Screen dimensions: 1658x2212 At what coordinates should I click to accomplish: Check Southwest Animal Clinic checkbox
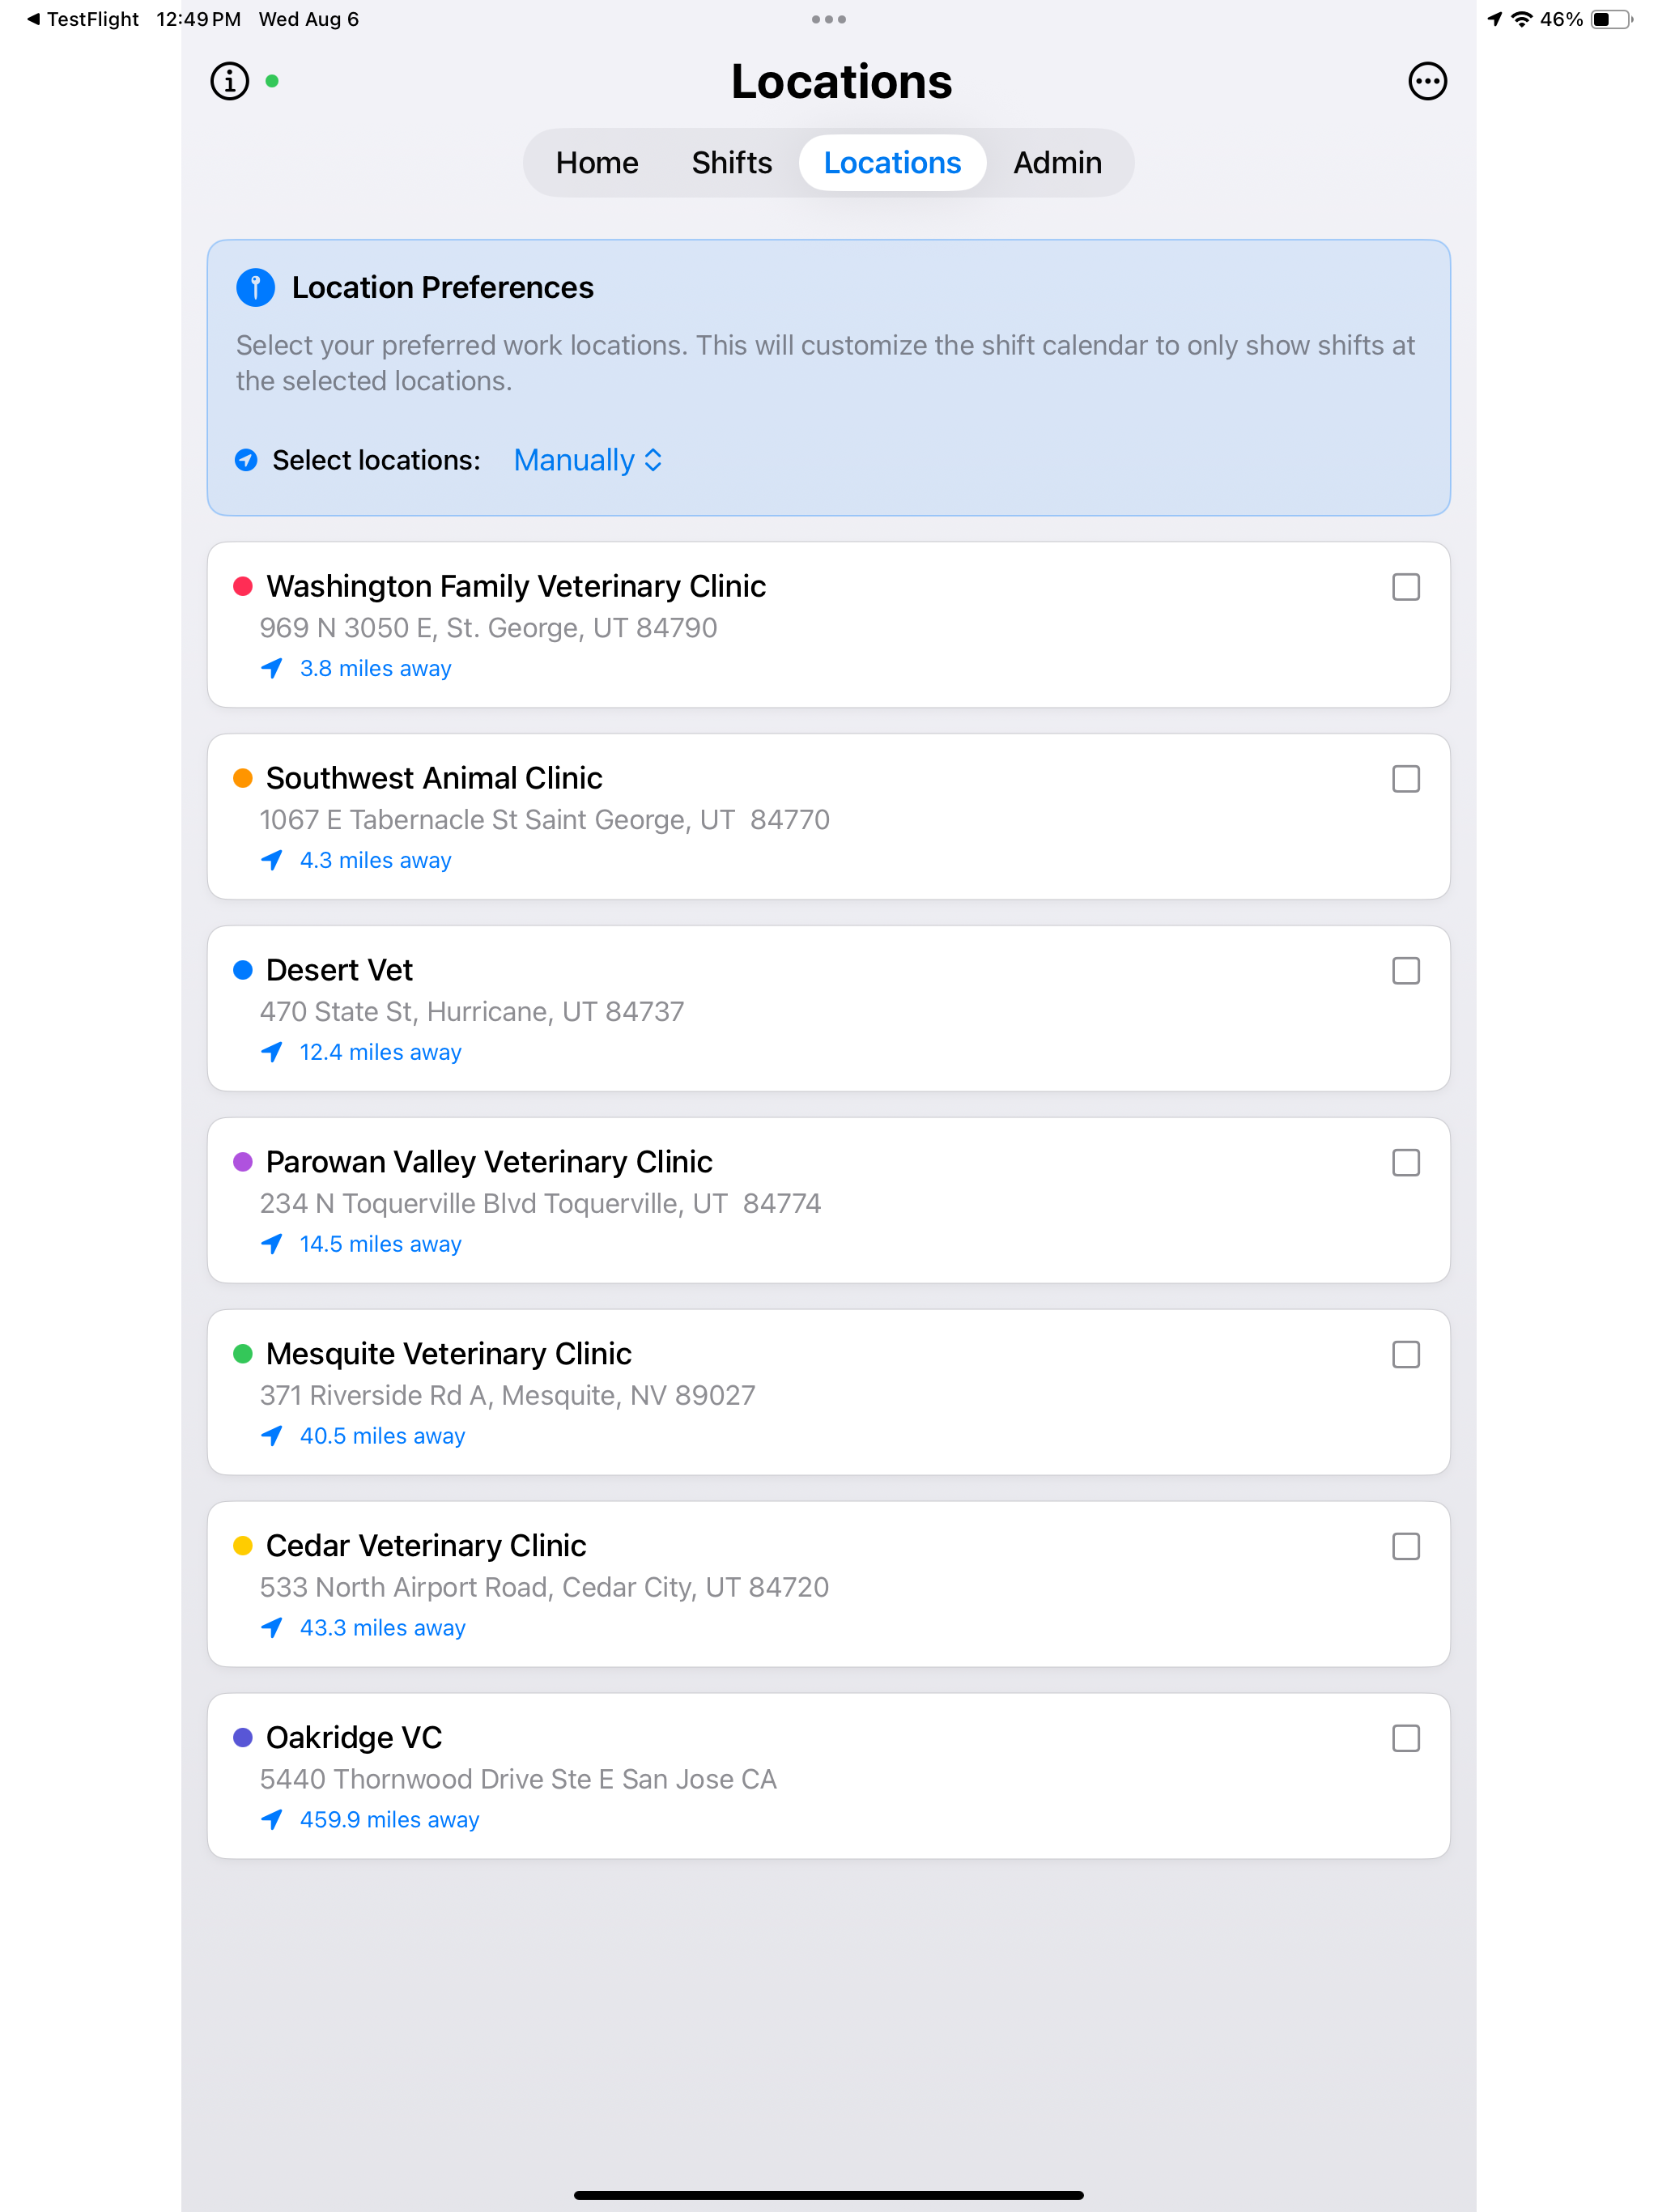click(x=1406, y=779)
